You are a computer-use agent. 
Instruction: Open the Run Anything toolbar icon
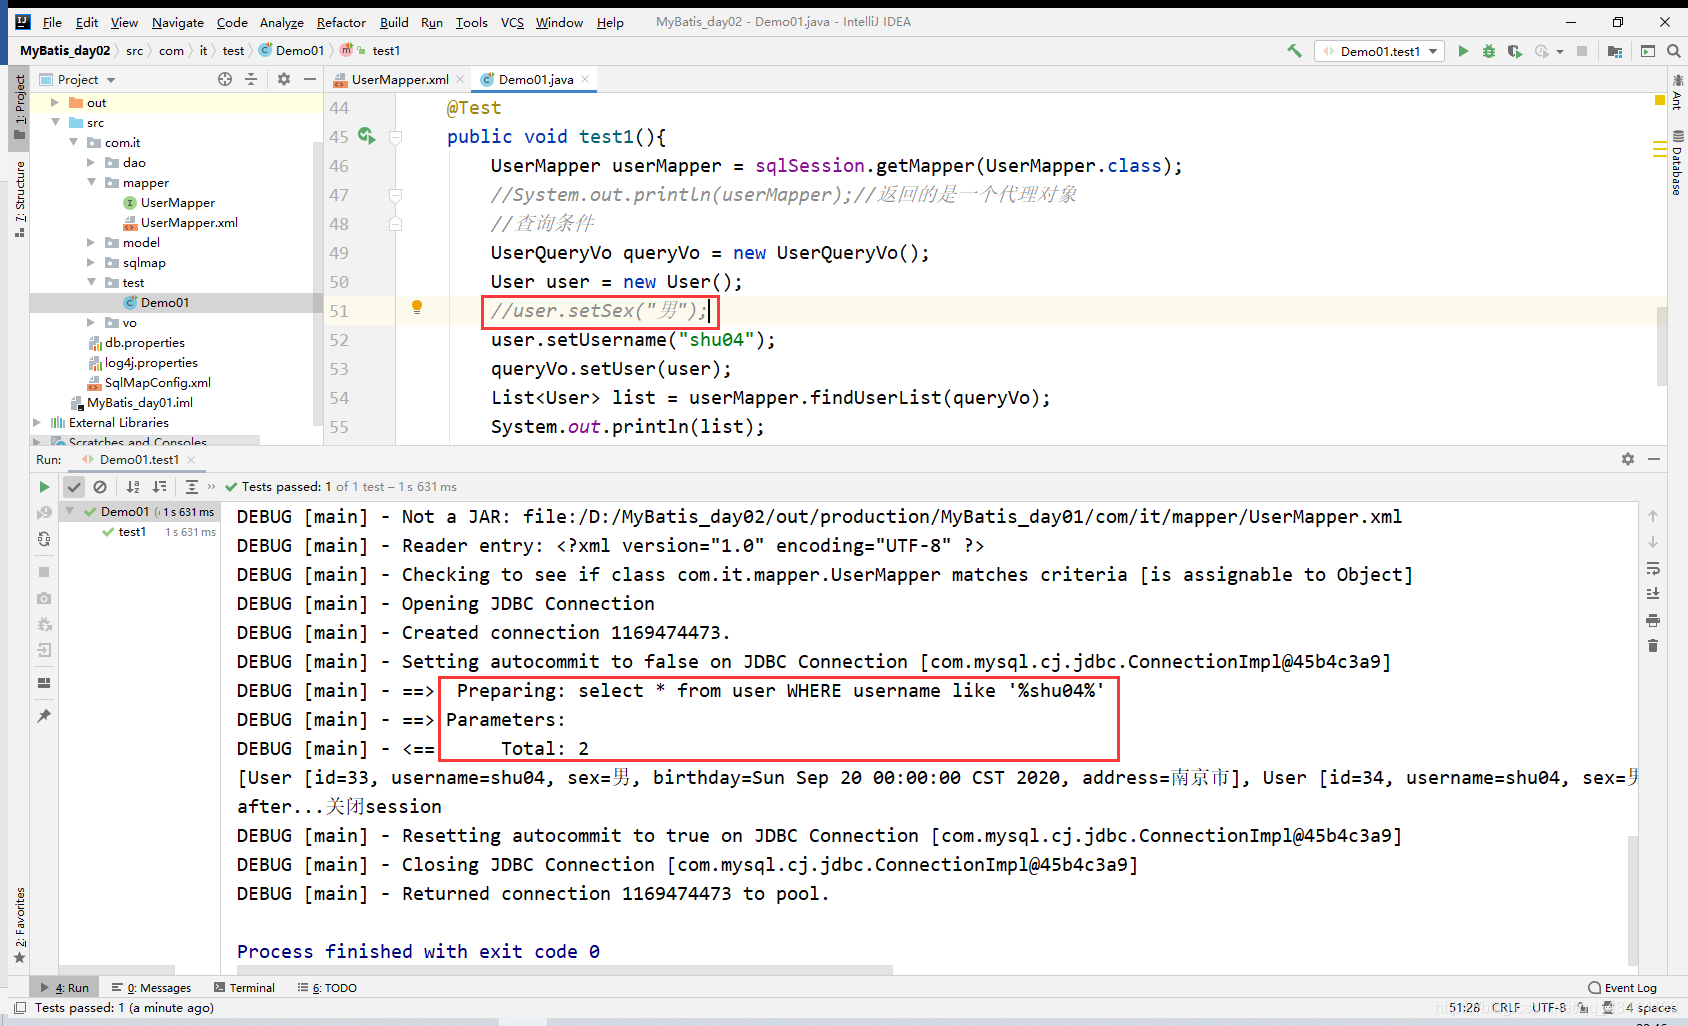1647,51
